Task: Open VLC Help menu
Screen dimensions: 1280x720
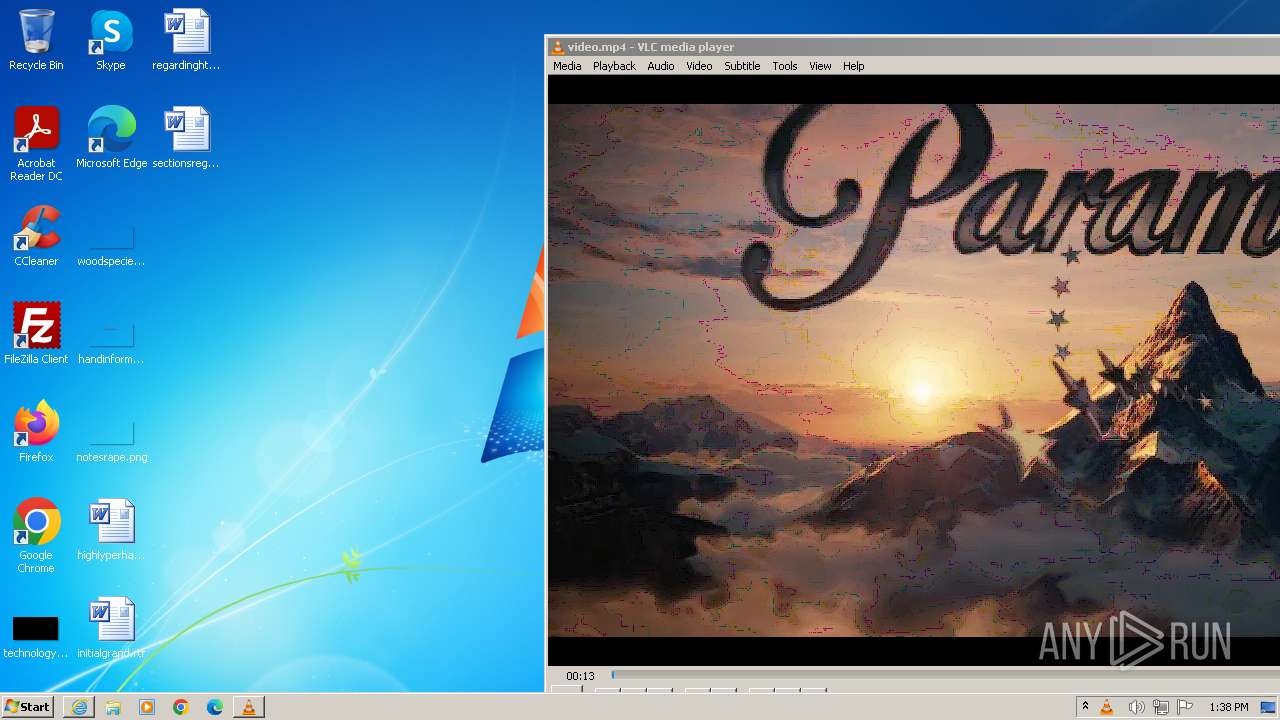Action: 853,66
